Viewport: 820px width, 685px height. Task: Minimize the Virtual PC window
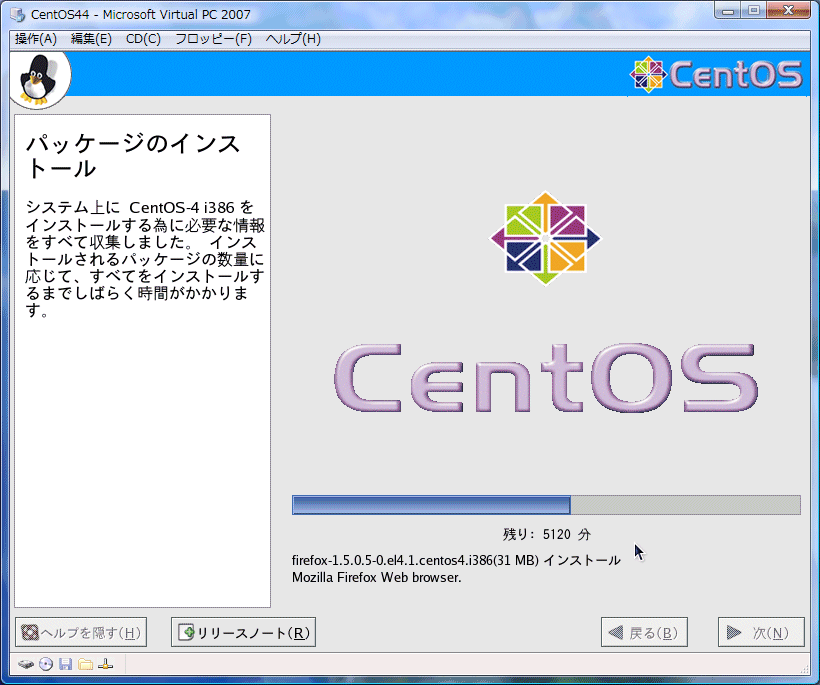(727, 10)
